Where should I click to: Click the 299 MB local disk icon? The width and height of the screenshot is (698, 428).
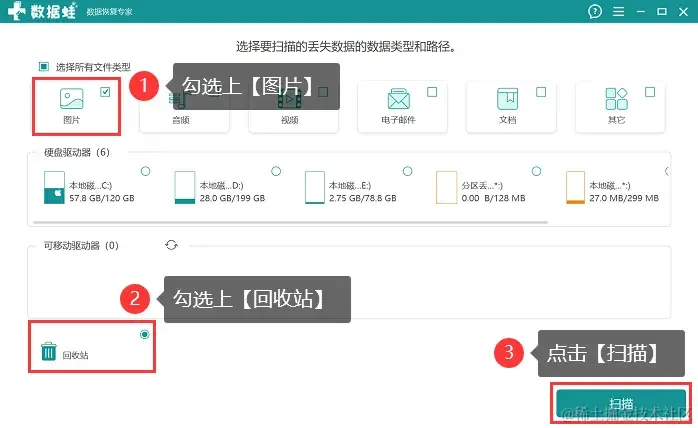point(575,188)
